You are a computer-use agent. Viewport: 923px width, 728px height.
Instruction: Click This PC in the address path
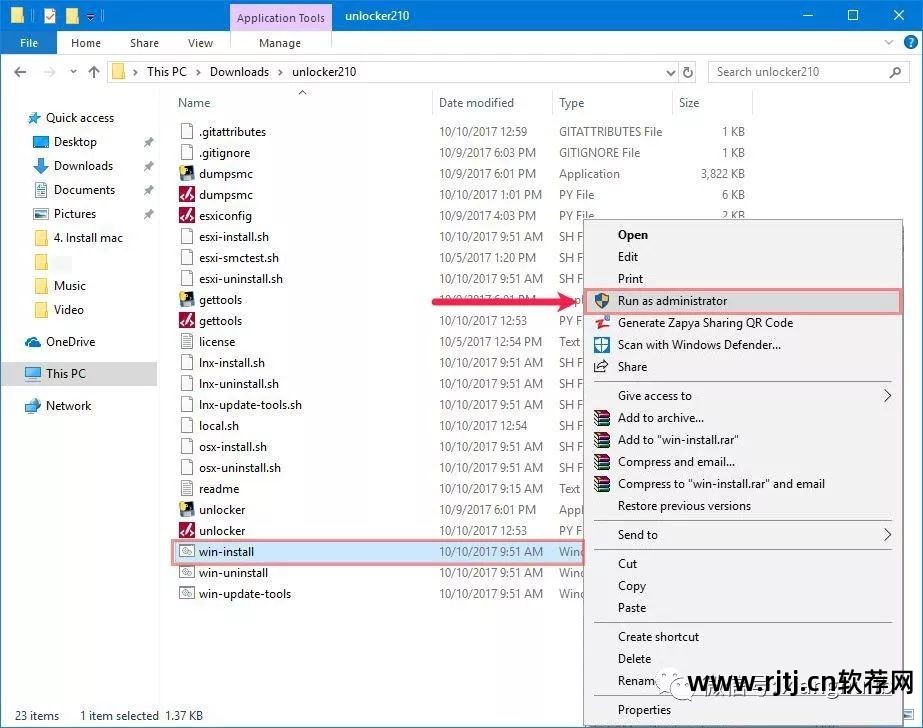click(x=167, y=72)
